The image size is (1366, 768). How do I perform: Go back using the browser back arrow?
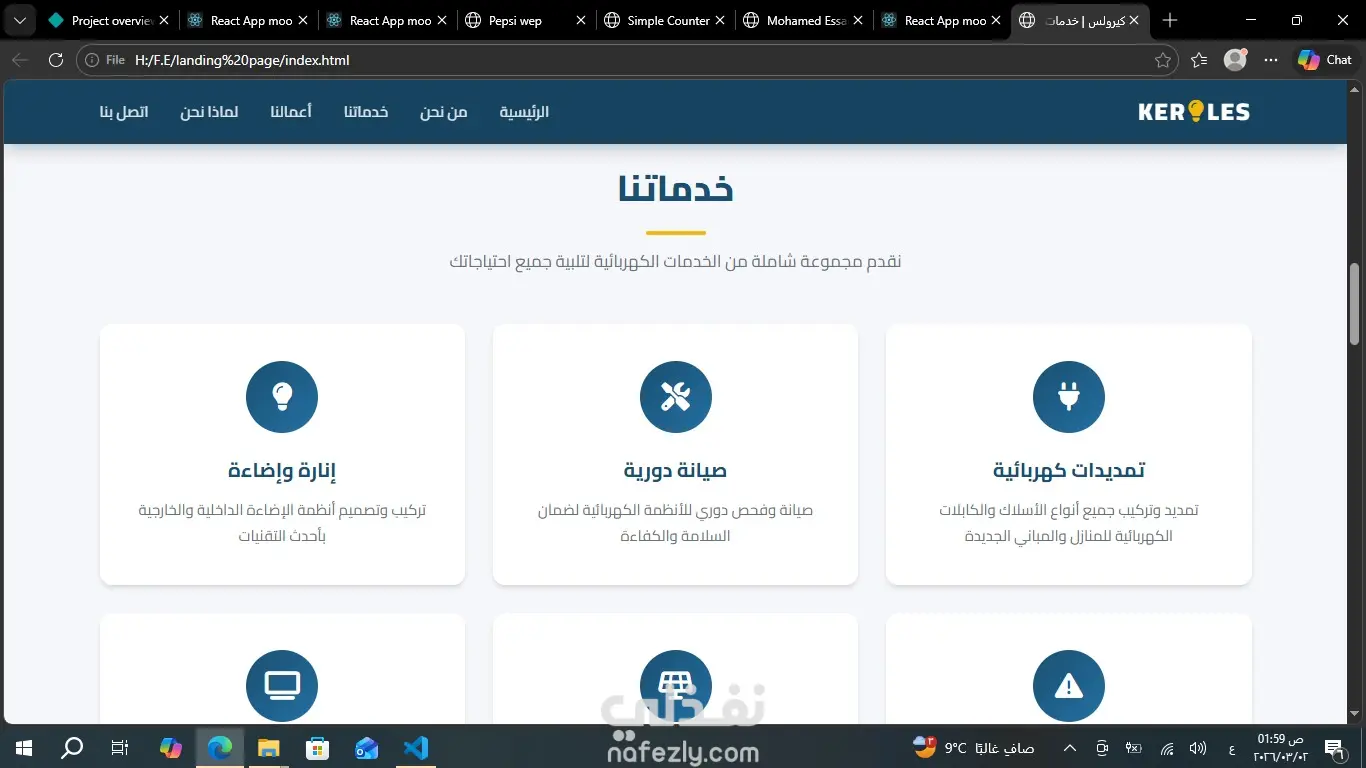coord(20,60)
